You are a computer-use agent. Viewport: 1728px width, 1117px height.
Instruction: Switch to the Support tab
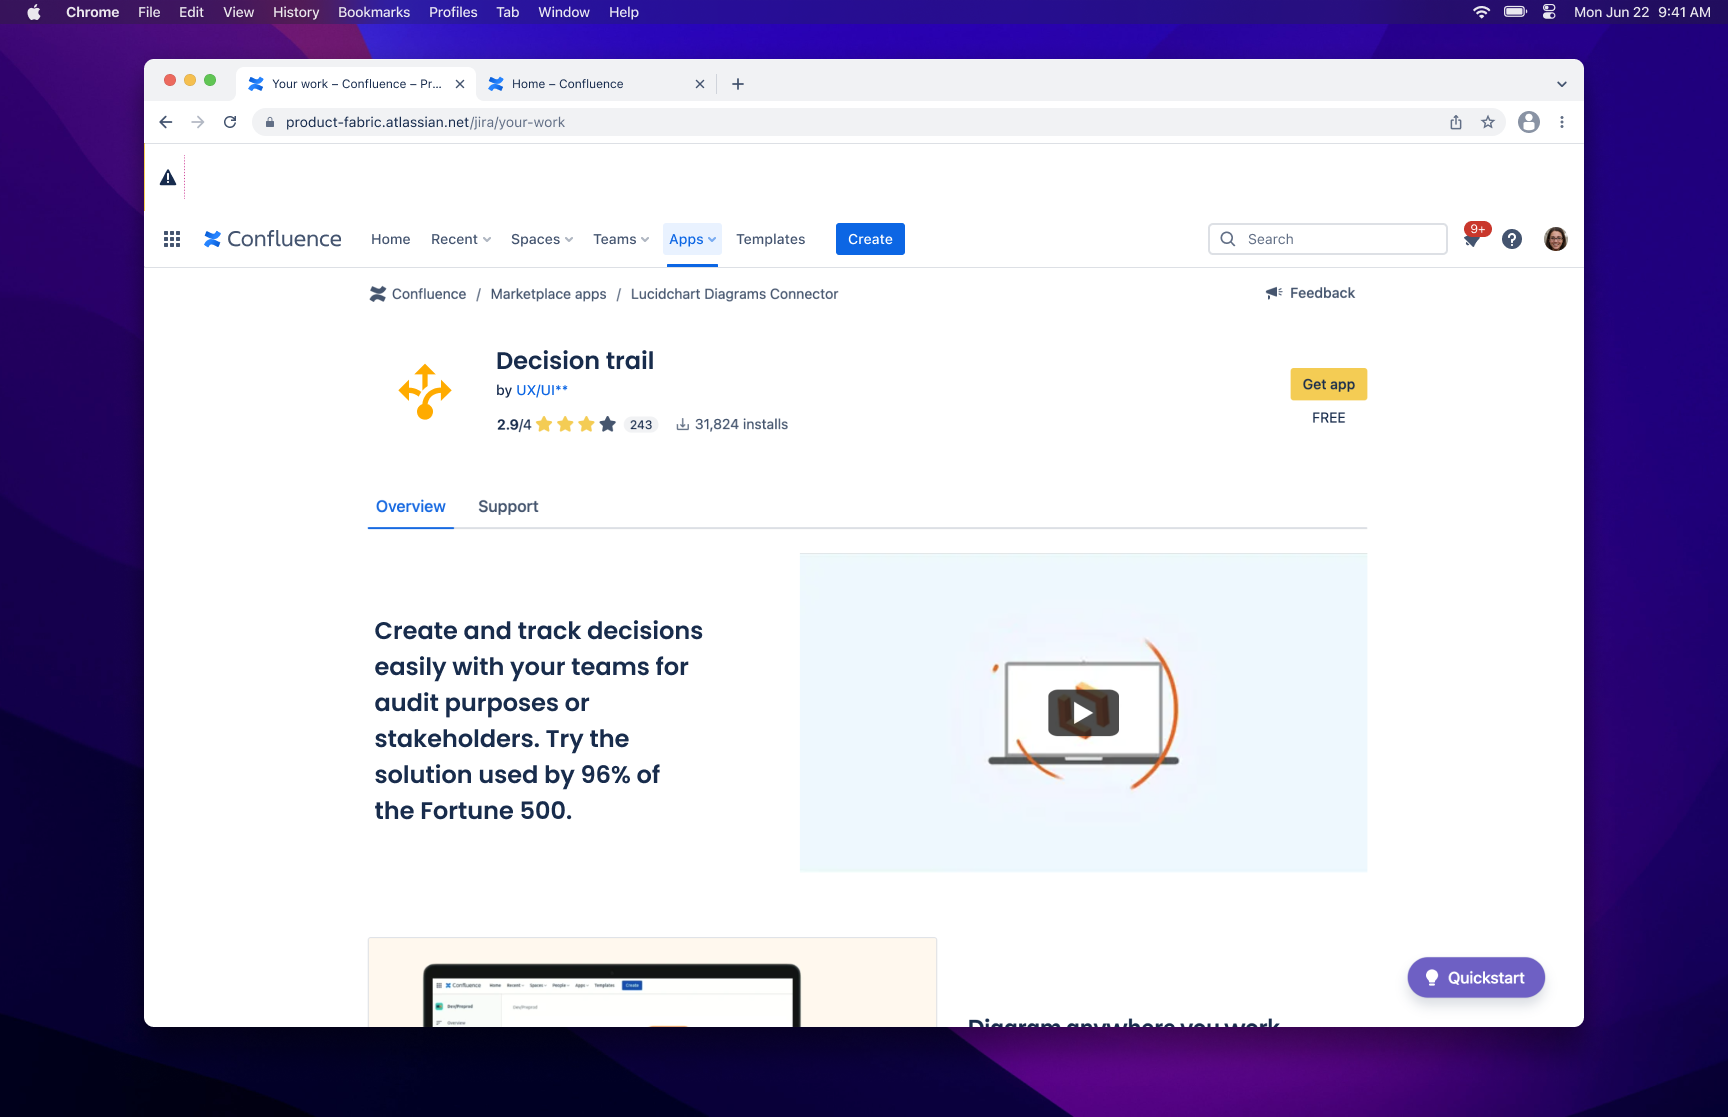click(x=508, y=506)
